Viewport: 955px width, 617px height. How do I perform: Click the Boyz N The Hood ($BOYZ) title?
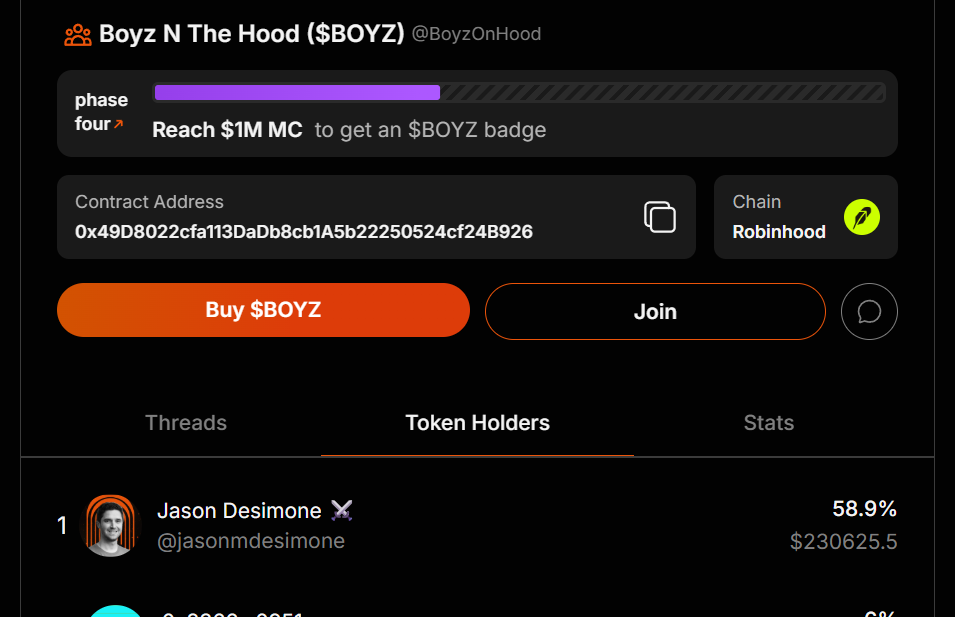coord(252,33)
